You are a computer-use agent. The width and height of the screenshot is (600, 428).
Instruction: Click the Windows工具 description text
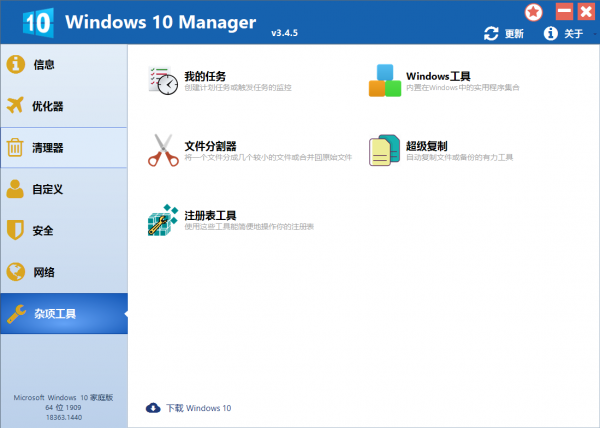coord(463,88)
